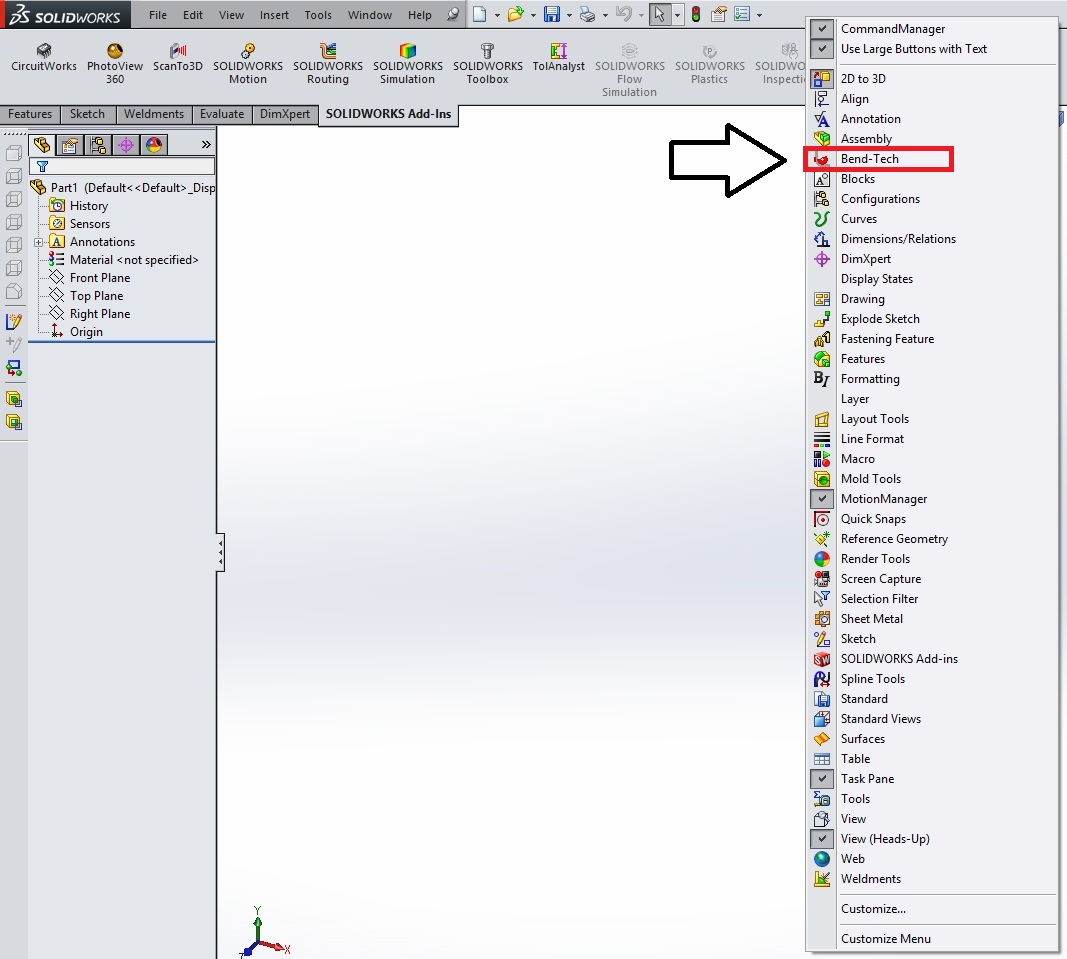1067x959 pixels.
Task: Open the File menu
Action: tap(158, 15)
